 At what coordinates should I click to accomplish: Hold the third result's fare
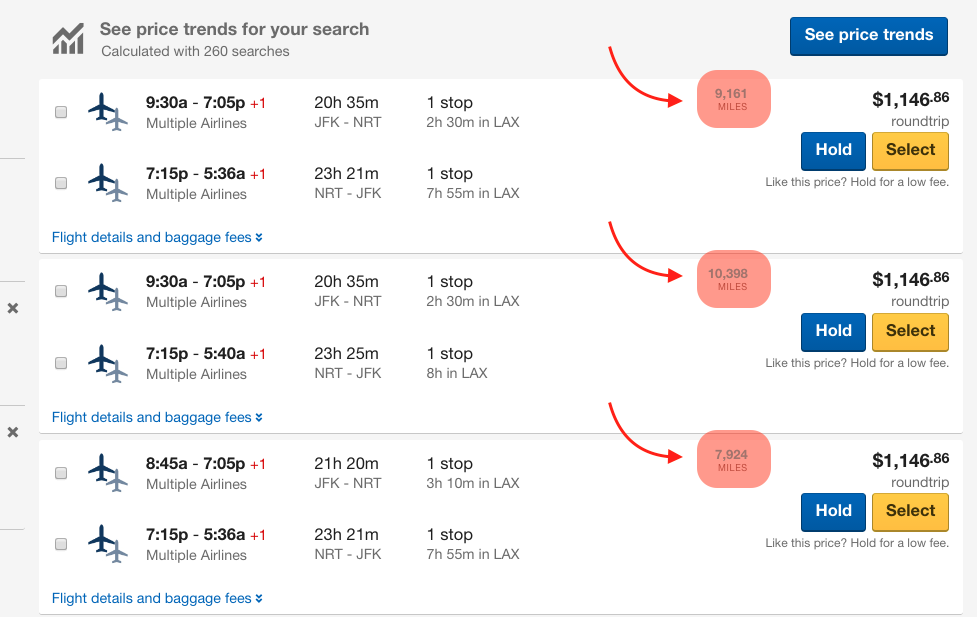click(833, 512)
